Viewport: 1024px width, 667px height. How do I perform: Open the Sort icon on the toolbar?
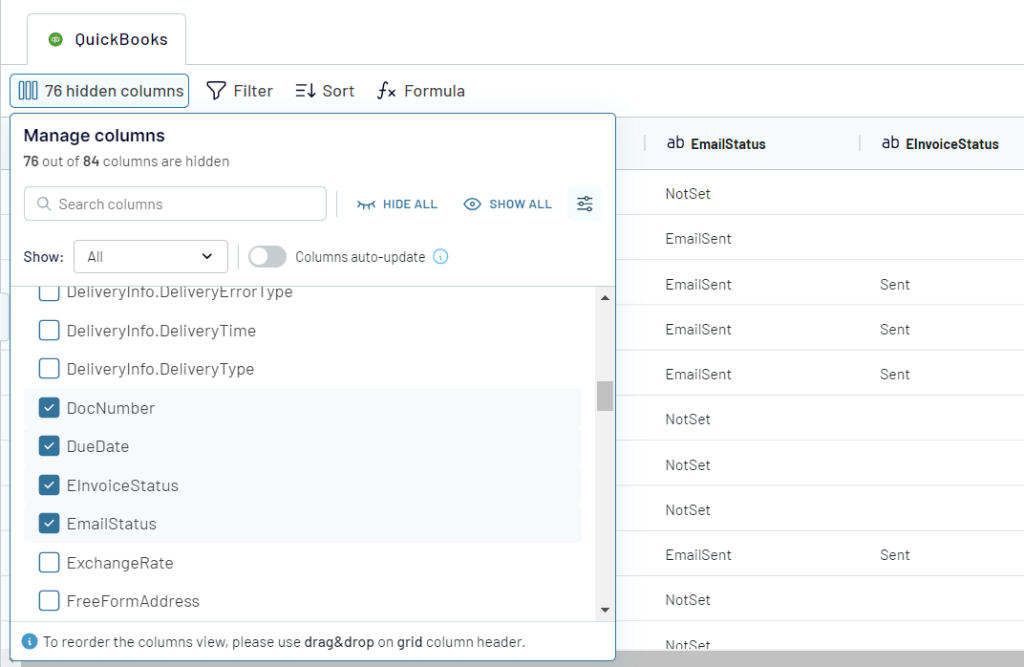click(308, 91)
